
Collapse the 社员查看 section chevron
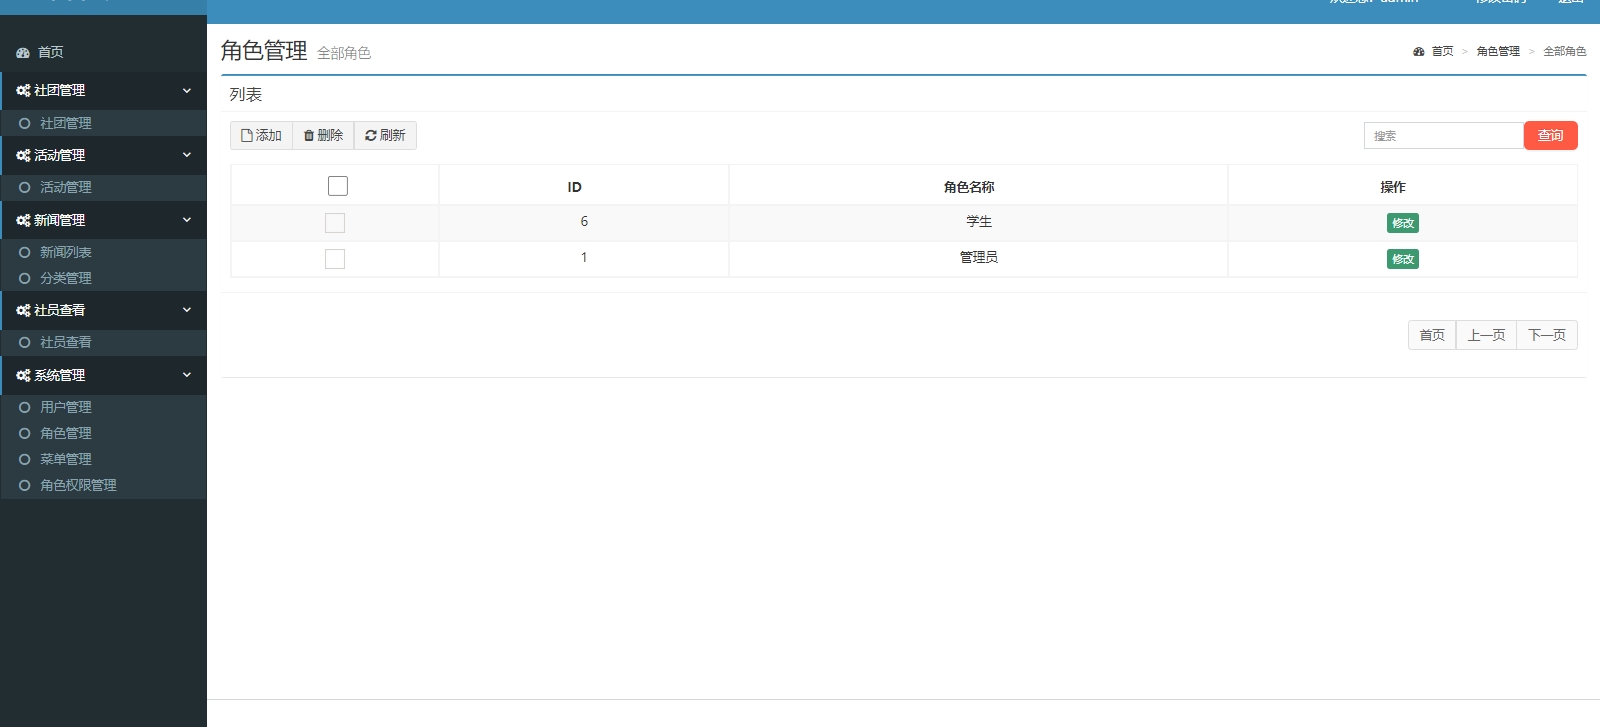coord(187,310)
